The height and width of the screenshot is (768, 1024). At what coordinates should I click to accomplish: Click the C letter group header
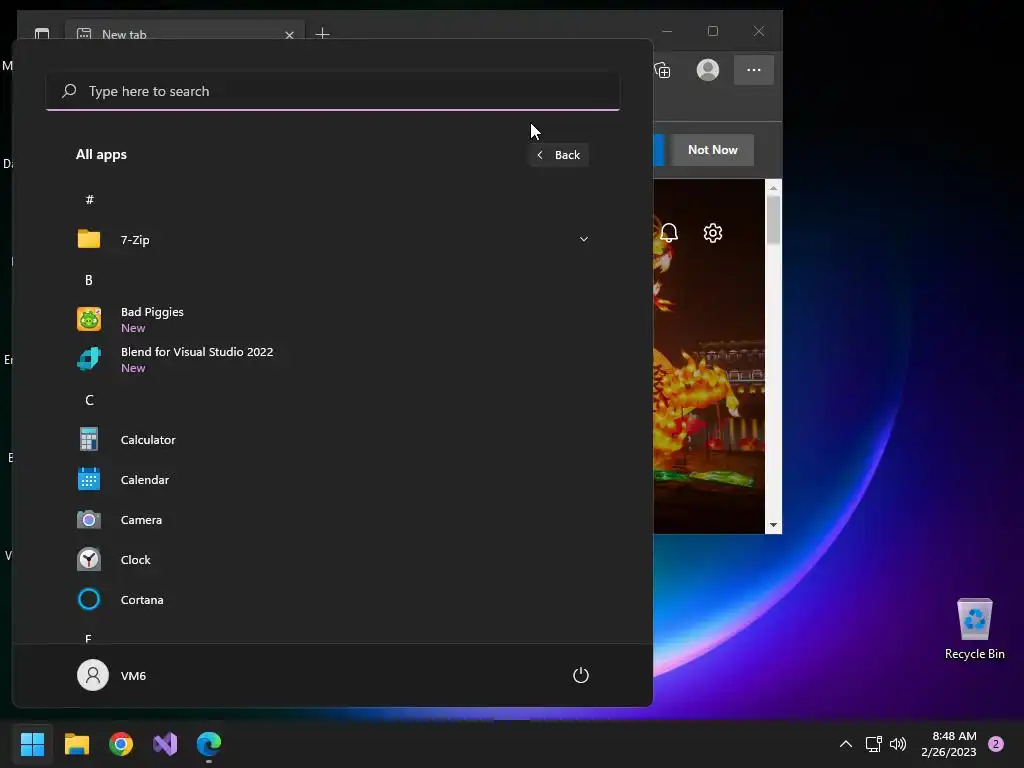(89, 400)
